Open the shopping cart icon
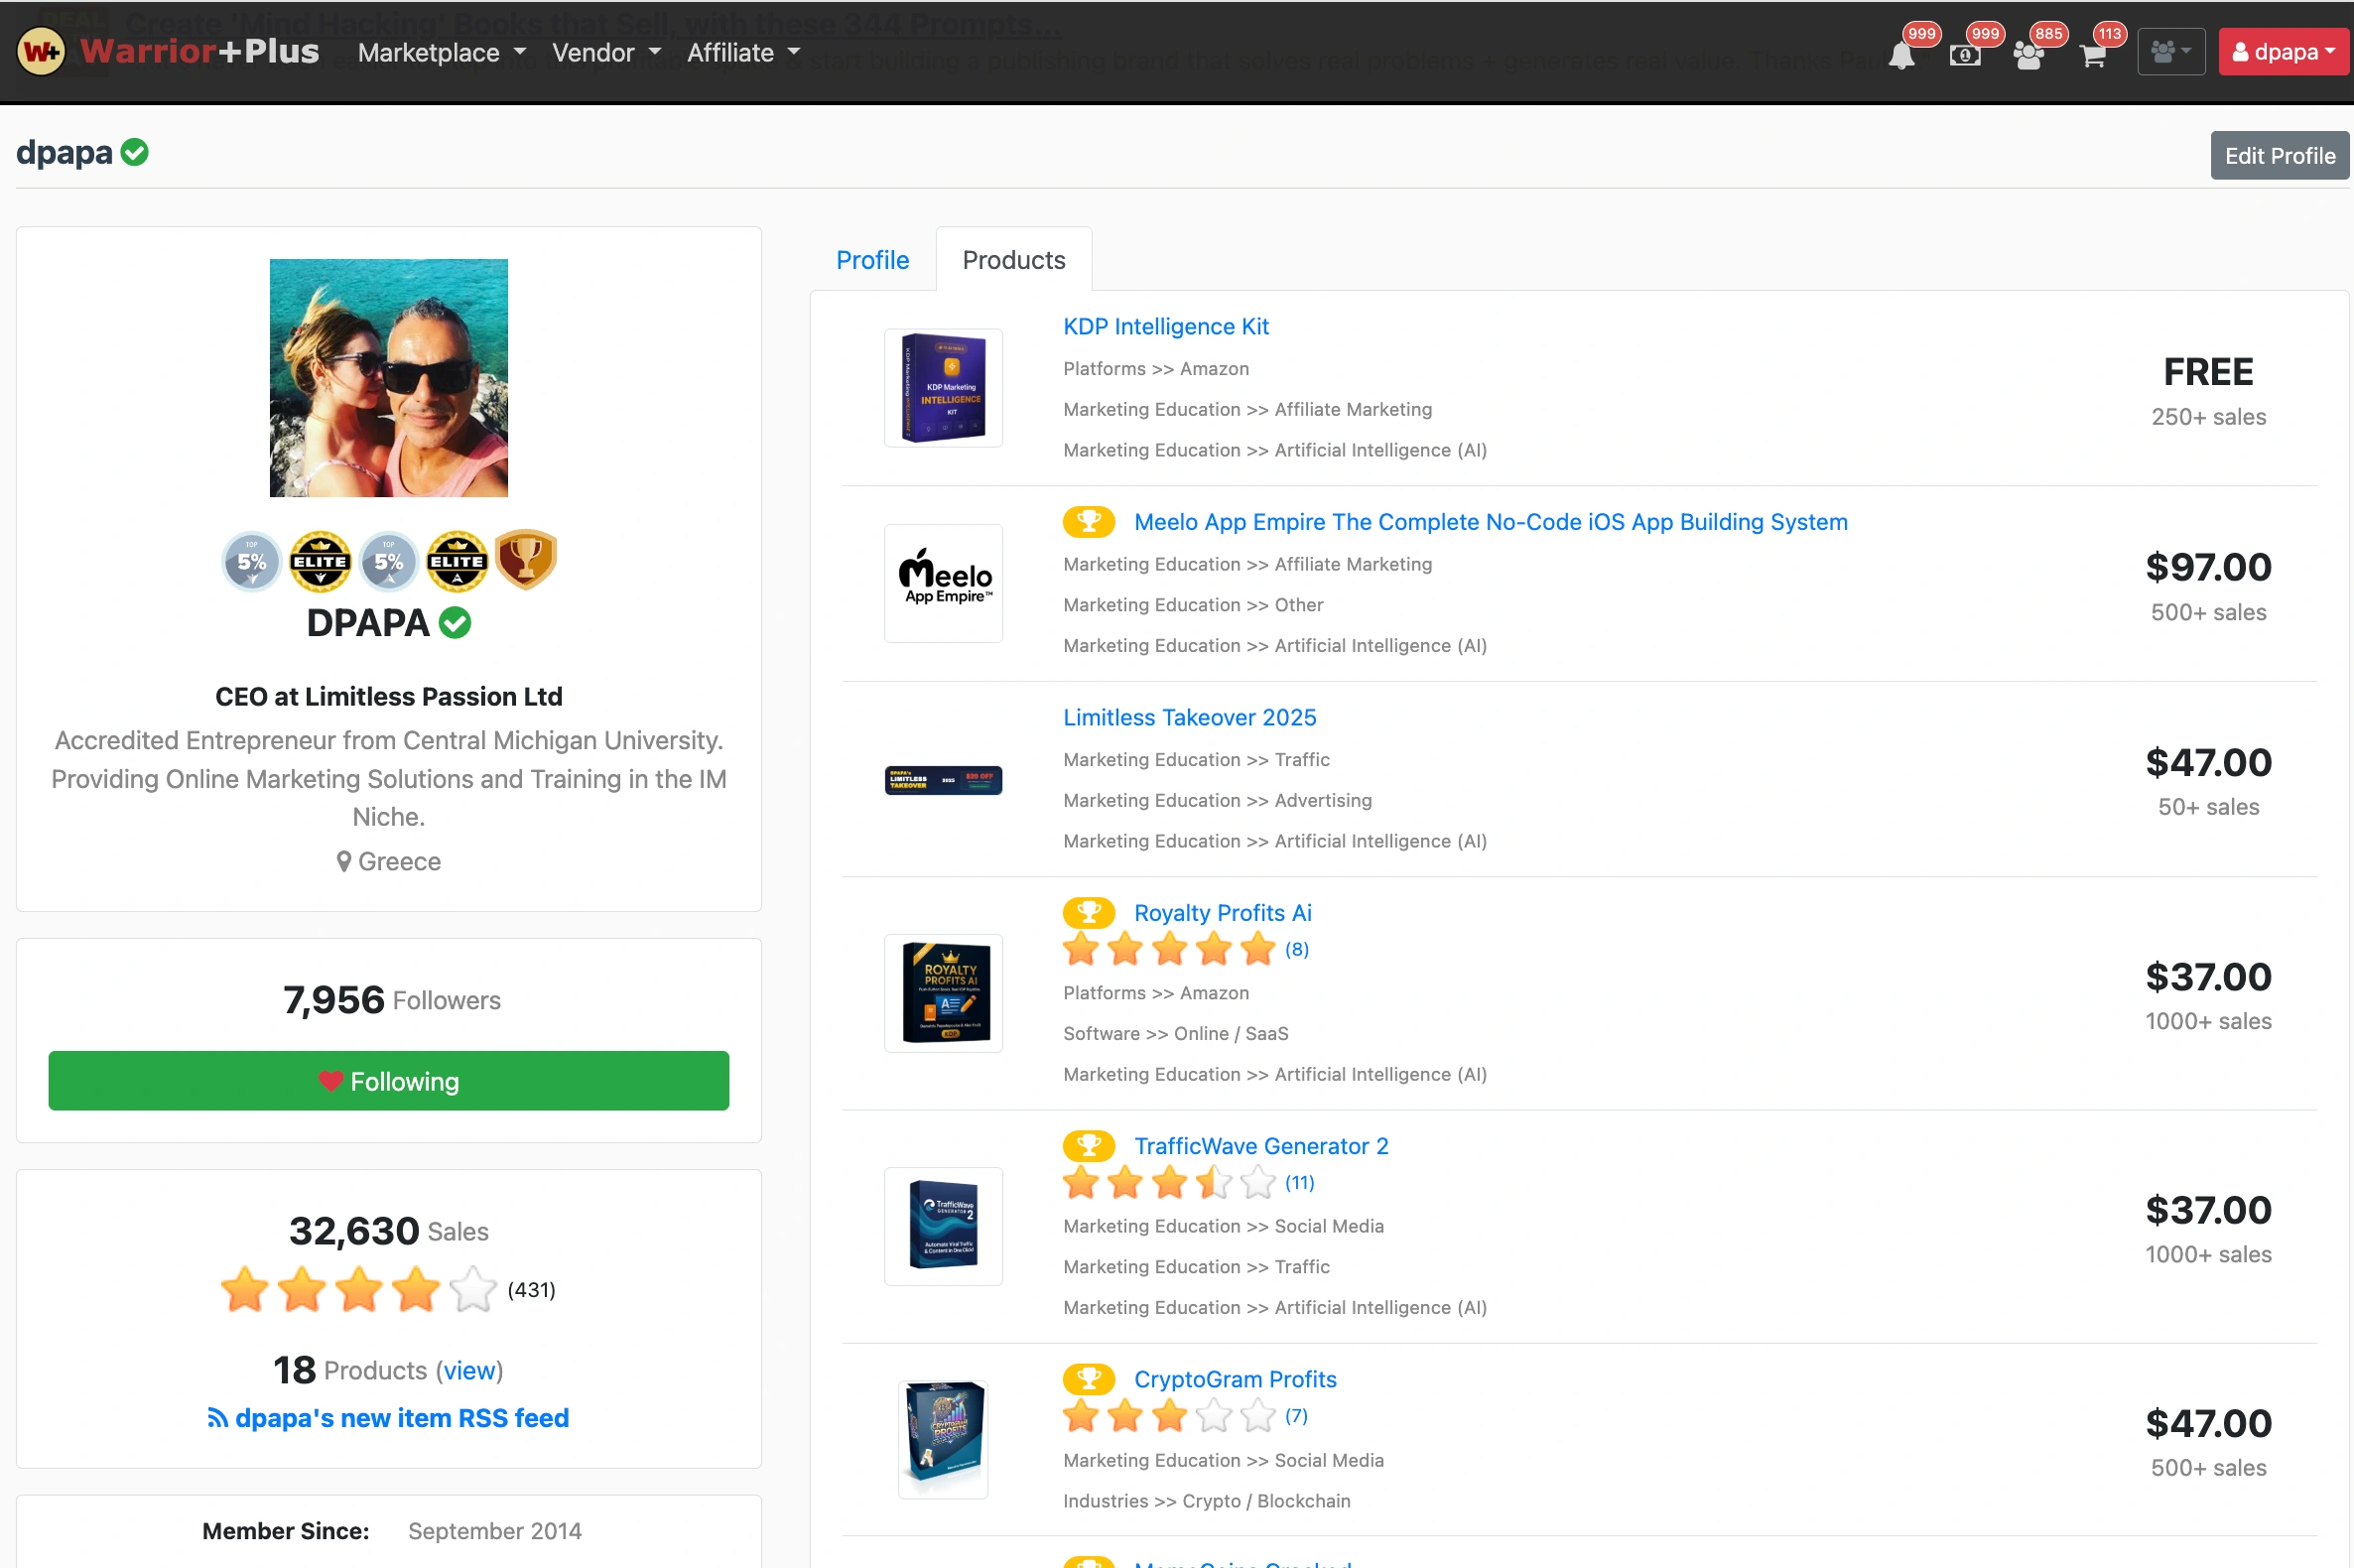The image size is (2354, 1568). (2092, 56)
